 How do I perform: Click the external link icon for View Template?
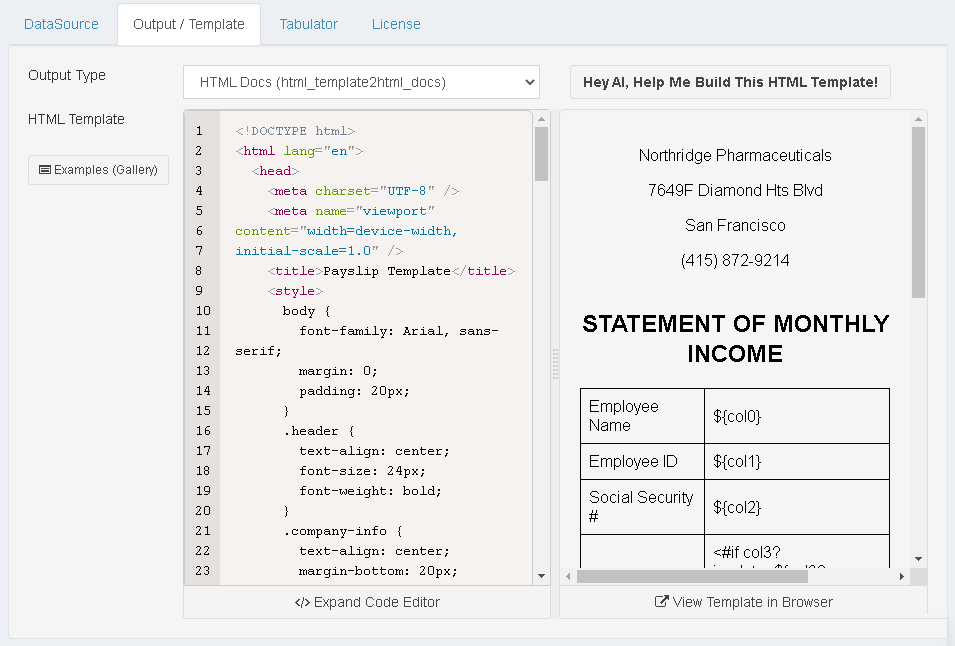pyautogui.click(x=661, y=602)
